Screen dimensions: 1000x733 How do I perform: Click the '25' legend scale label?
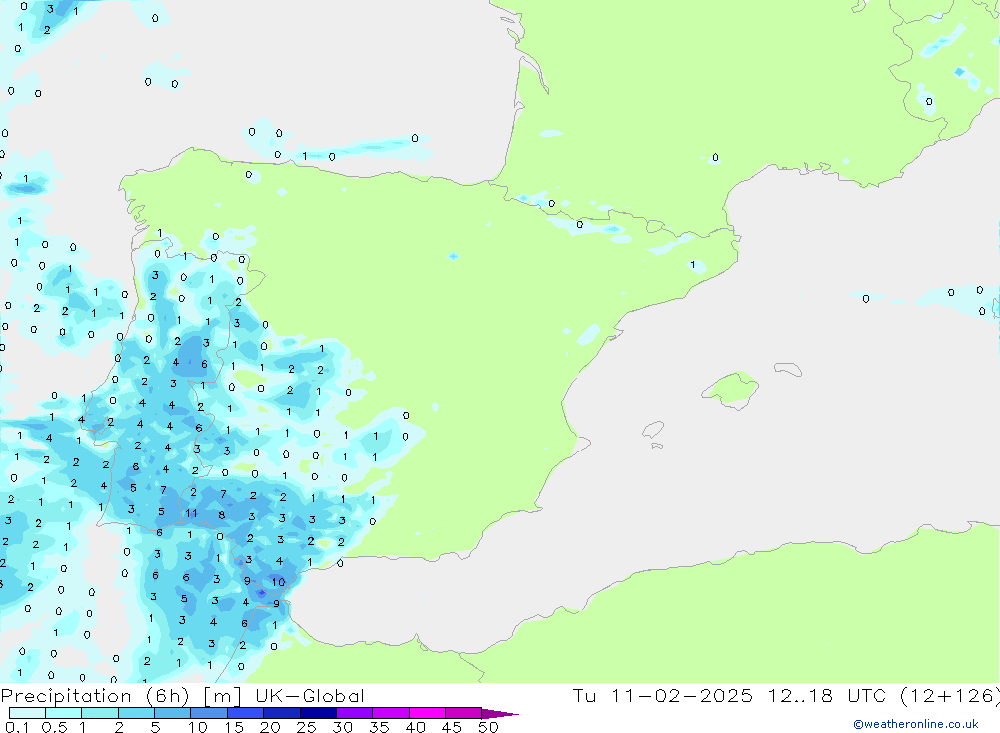click(x=307, y=727)
